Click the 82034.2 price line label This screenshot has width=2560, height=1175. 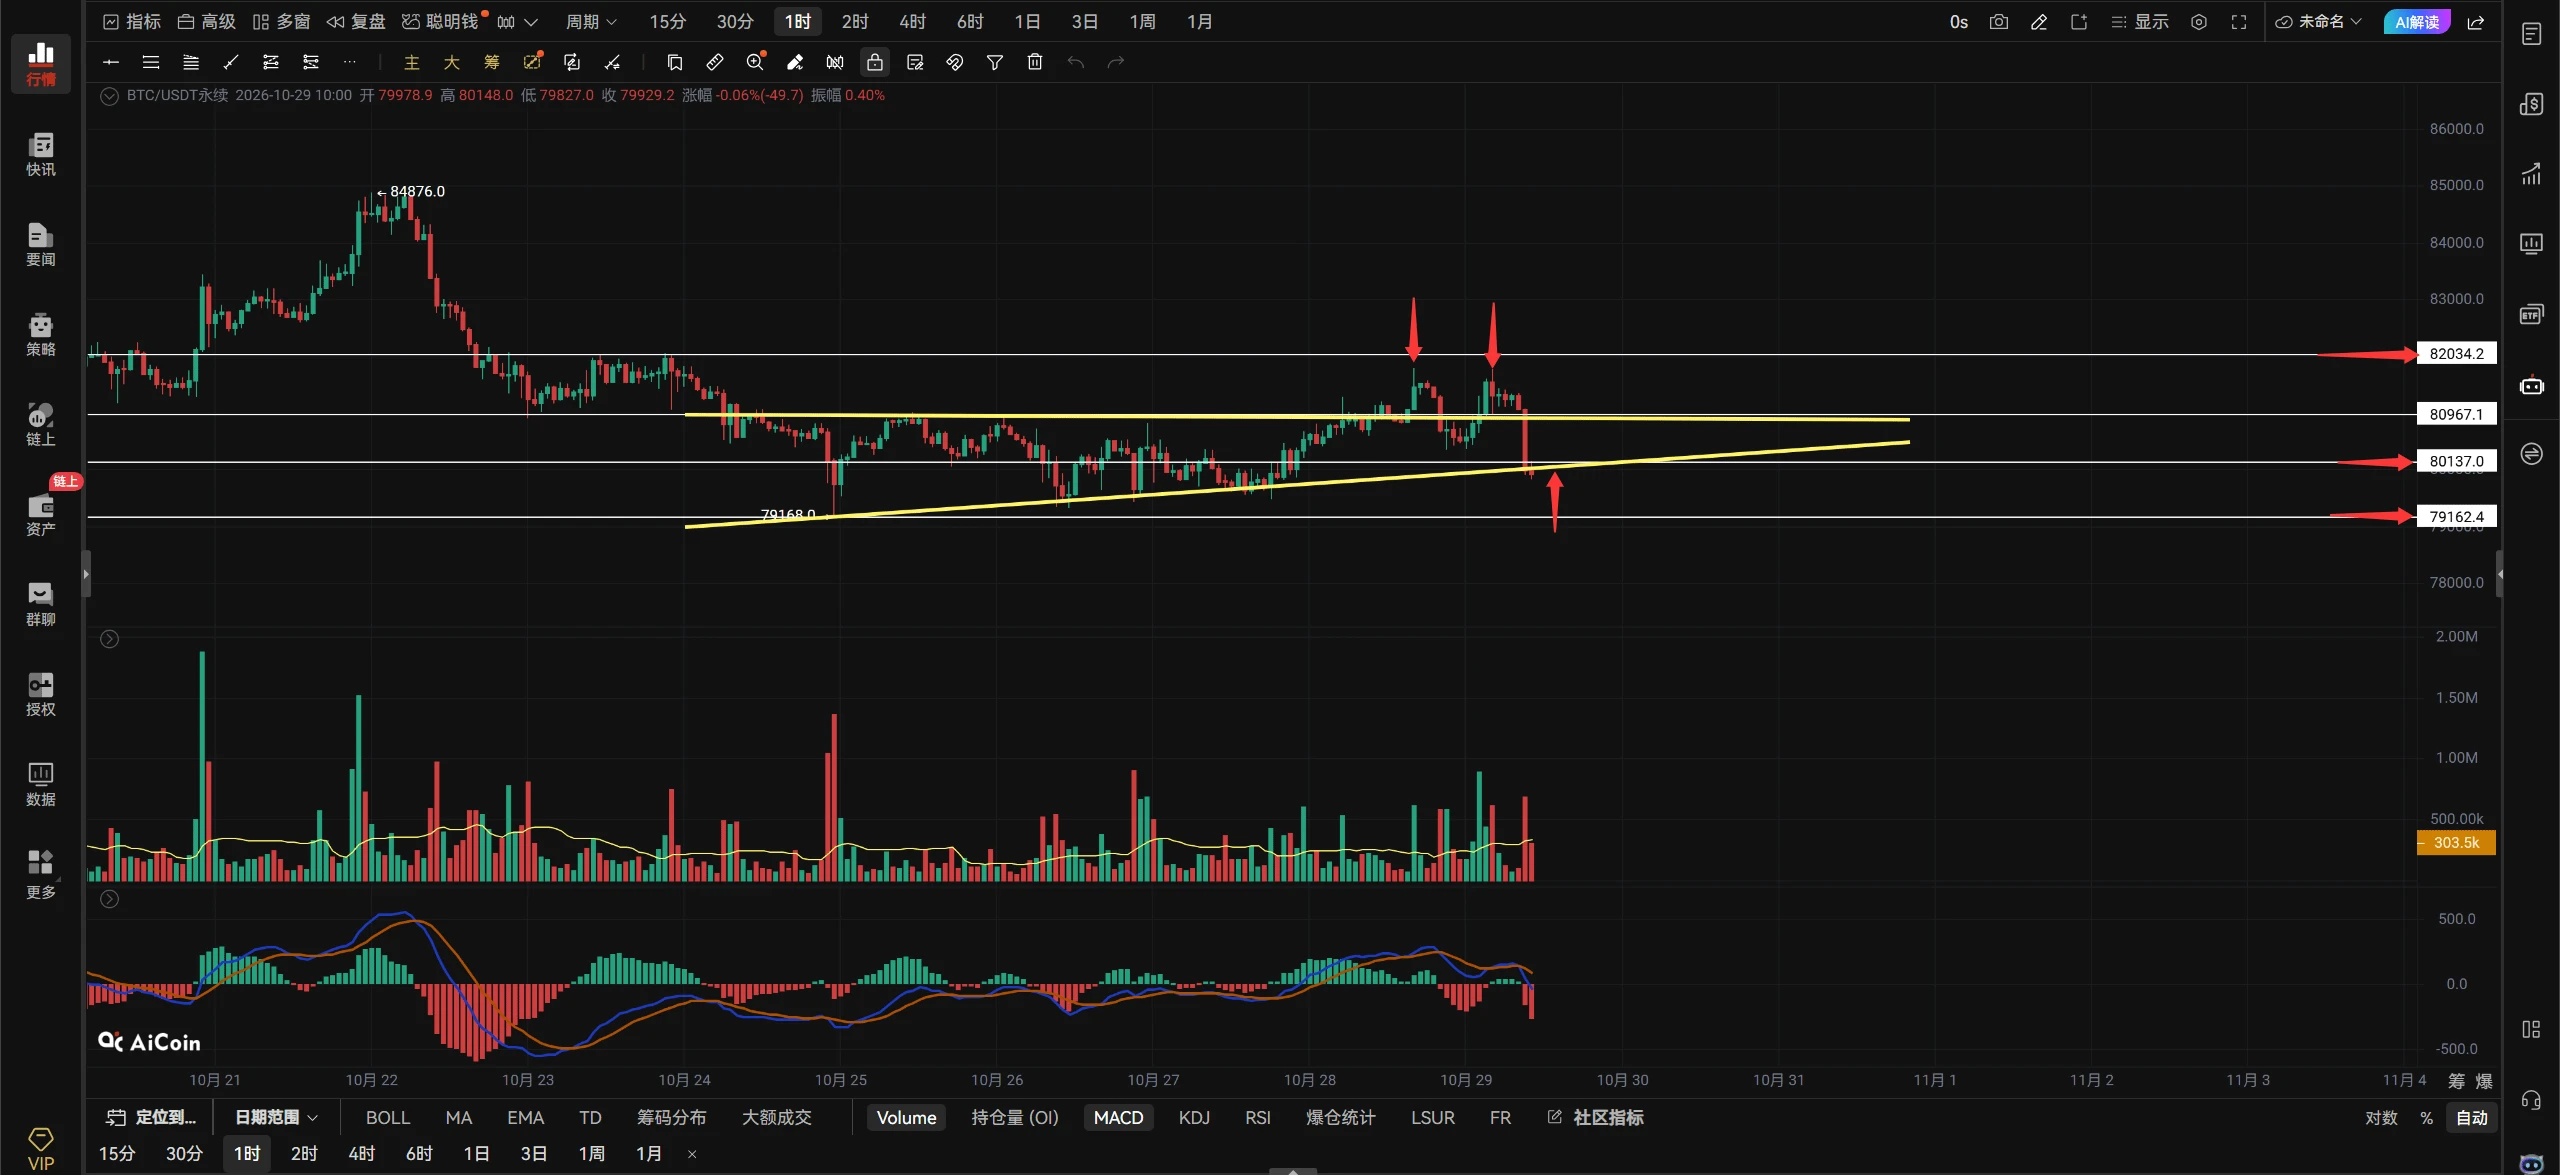point(2456,353)
